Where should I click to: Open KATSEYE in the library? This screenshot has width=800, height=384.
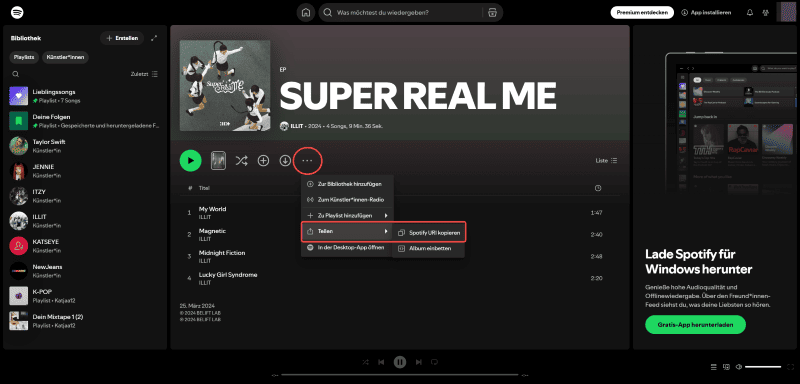click(85, 246)
